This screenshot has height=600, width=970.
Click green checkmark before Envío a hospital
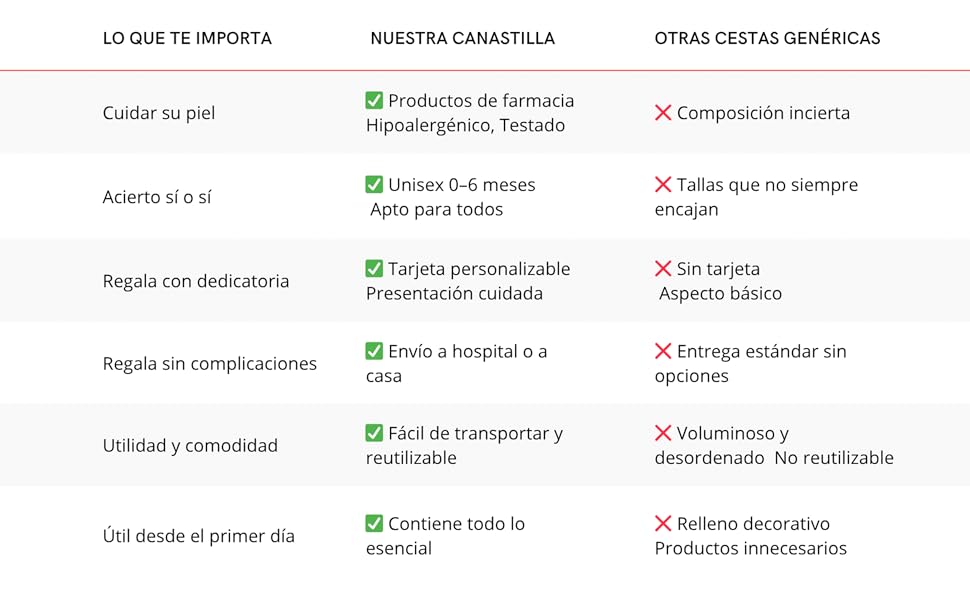point(374,351)
